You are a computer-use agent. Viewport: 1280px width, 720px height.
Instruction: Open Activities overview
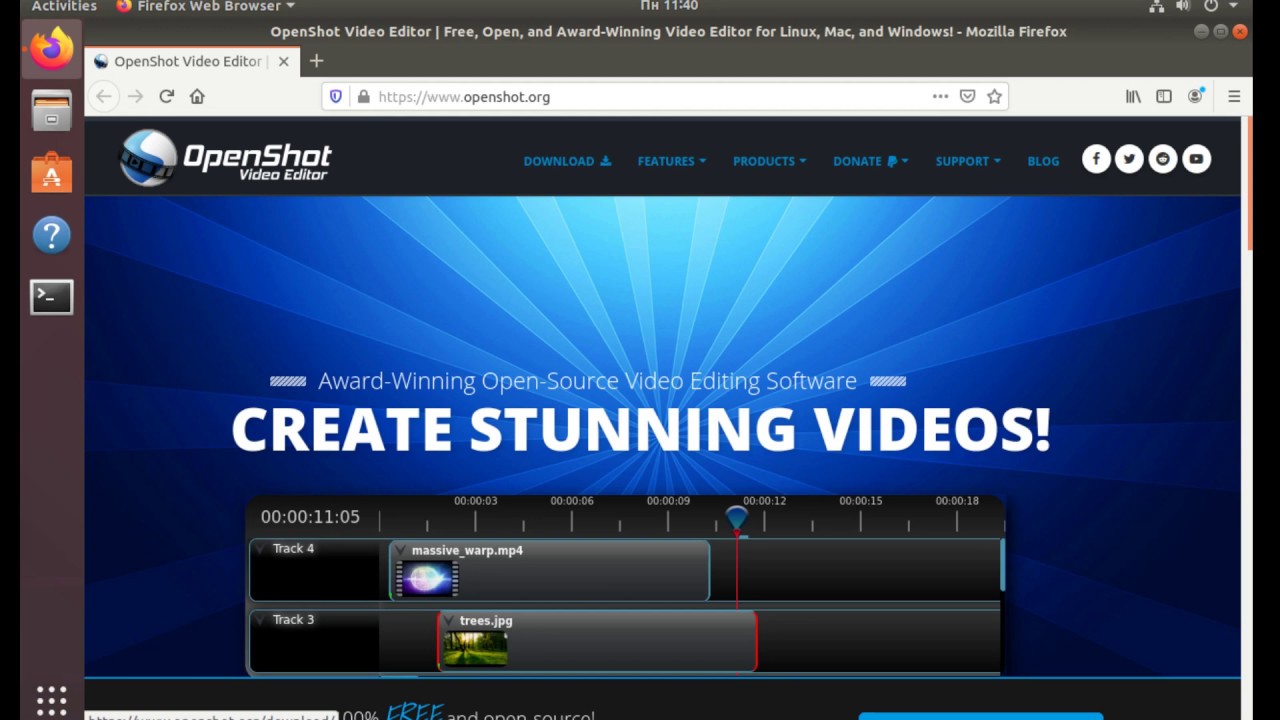click(64, 6)
